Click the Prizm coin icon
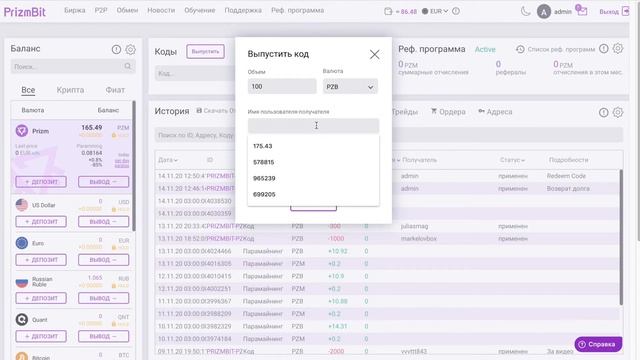Image resolution: width=640 pixels, height=360 pixels. coord(22,131)
